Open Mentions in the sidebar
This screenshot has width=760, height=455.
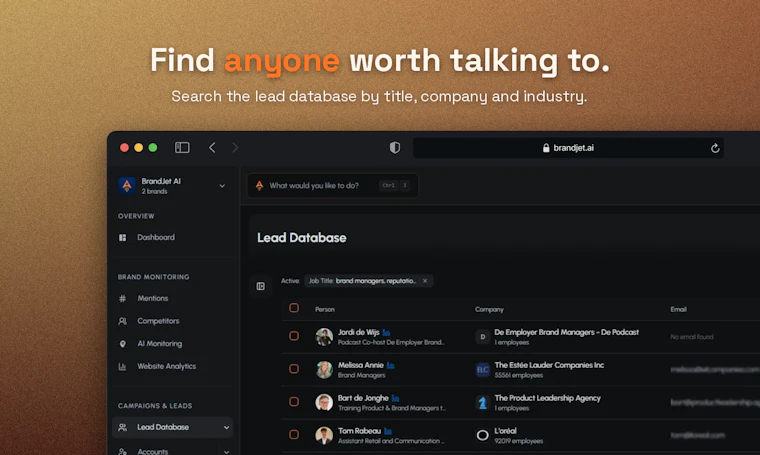point(153,298)
